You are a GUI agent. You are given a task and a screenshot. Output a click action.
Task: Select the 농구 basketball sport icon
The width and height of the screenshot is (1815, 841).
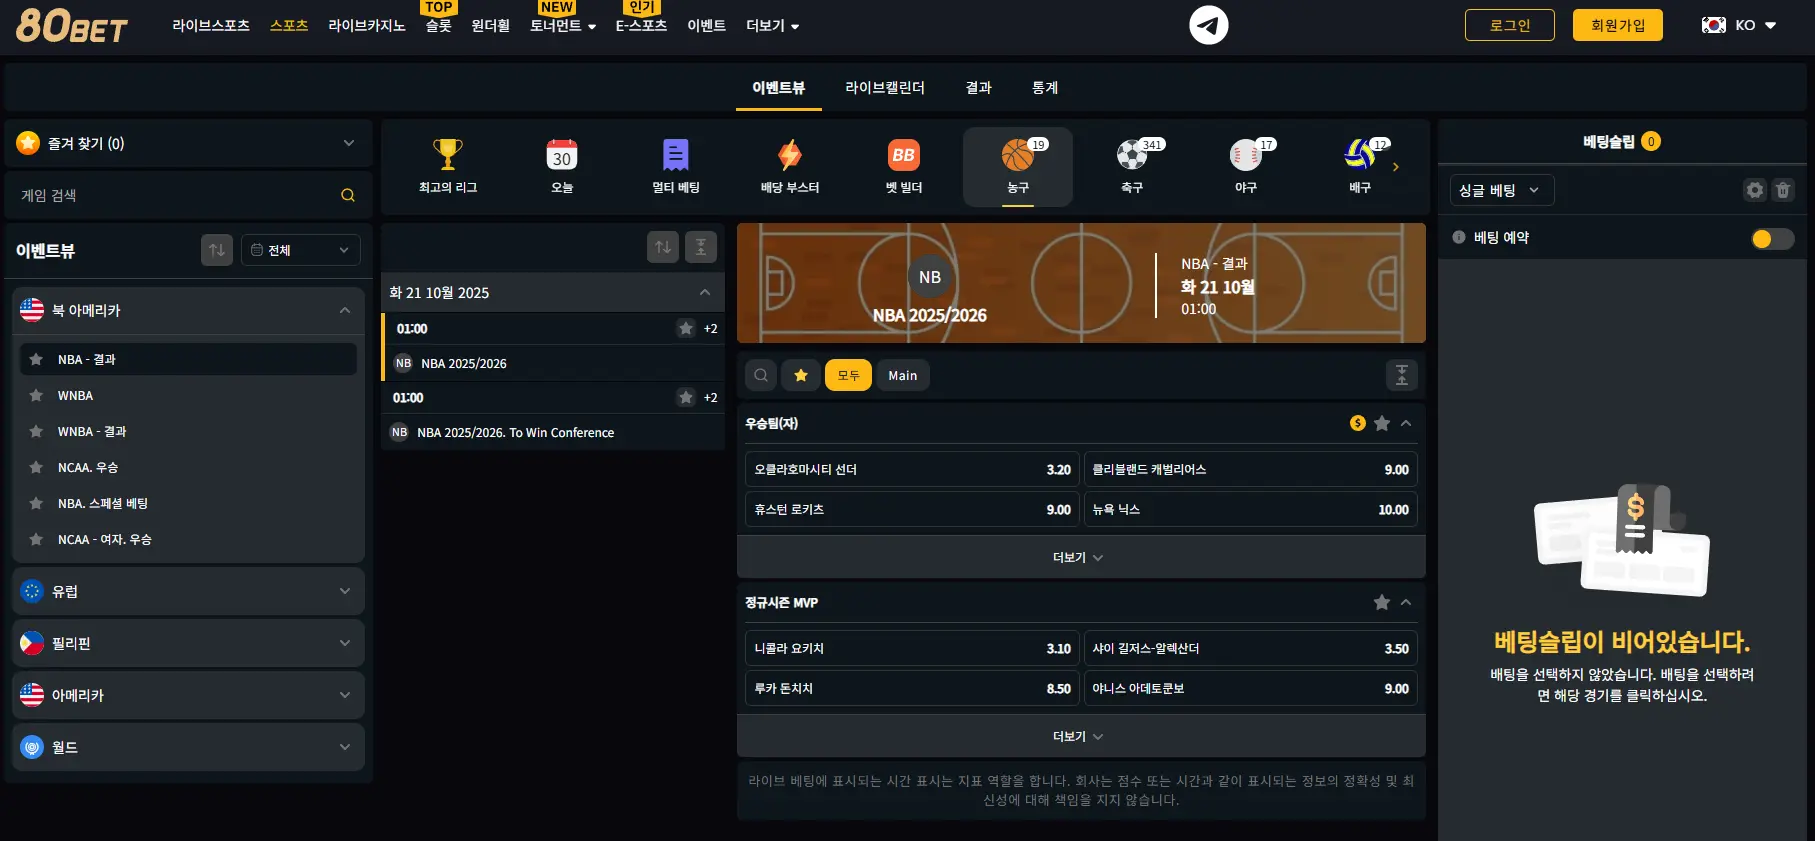click(x=1018, y=155)
